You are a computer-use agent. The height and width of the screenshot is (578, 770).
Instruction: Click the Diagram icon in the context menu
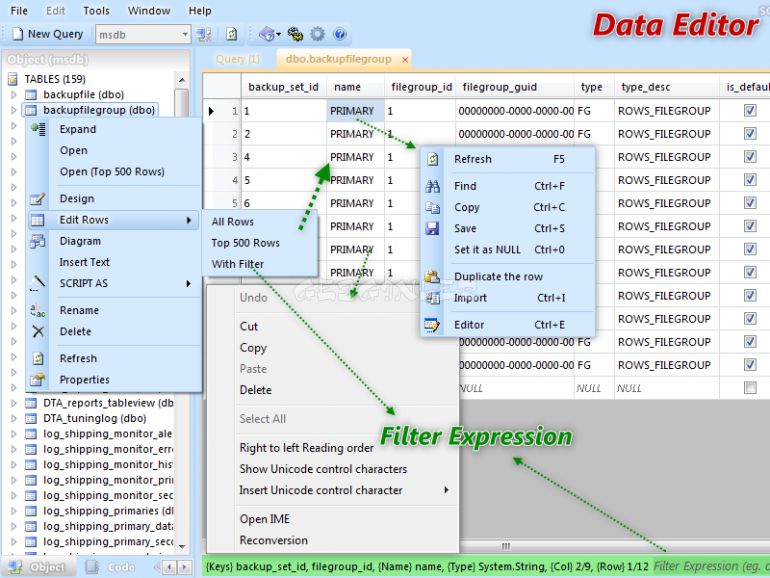(38, 241)
